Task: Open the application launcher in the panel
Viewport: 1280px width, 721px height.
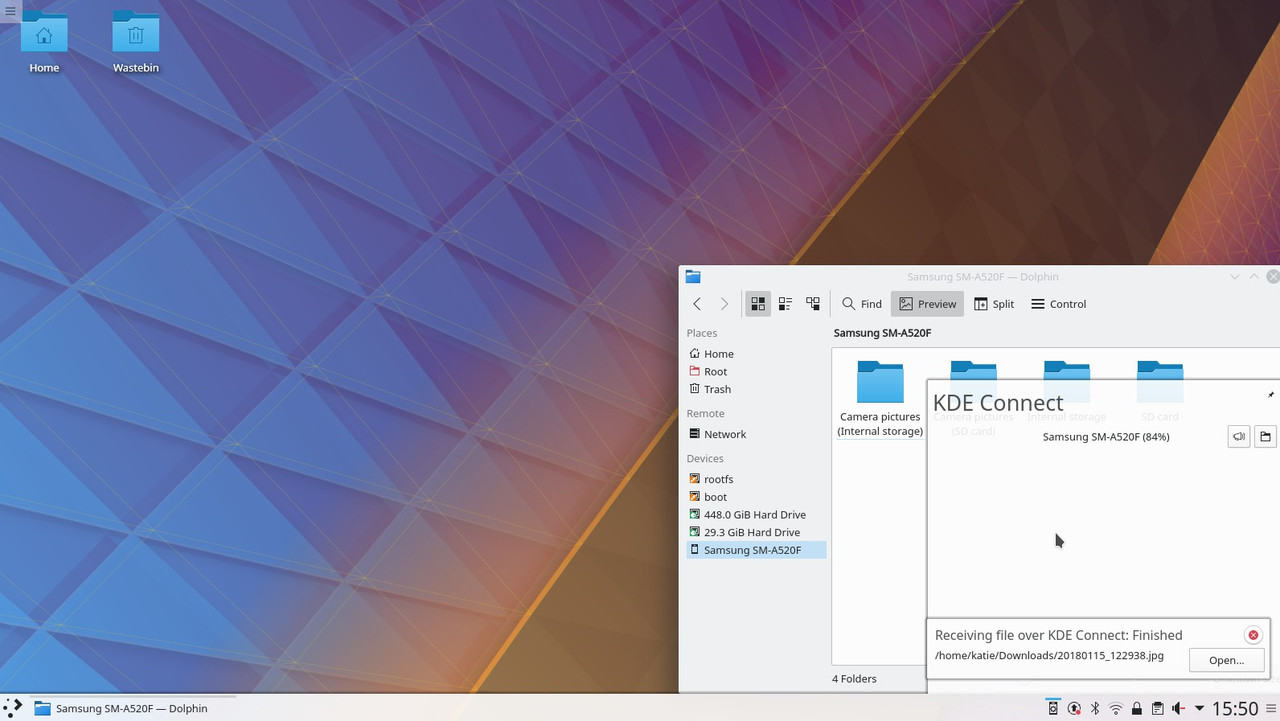Action: click(x=12, y=708)
